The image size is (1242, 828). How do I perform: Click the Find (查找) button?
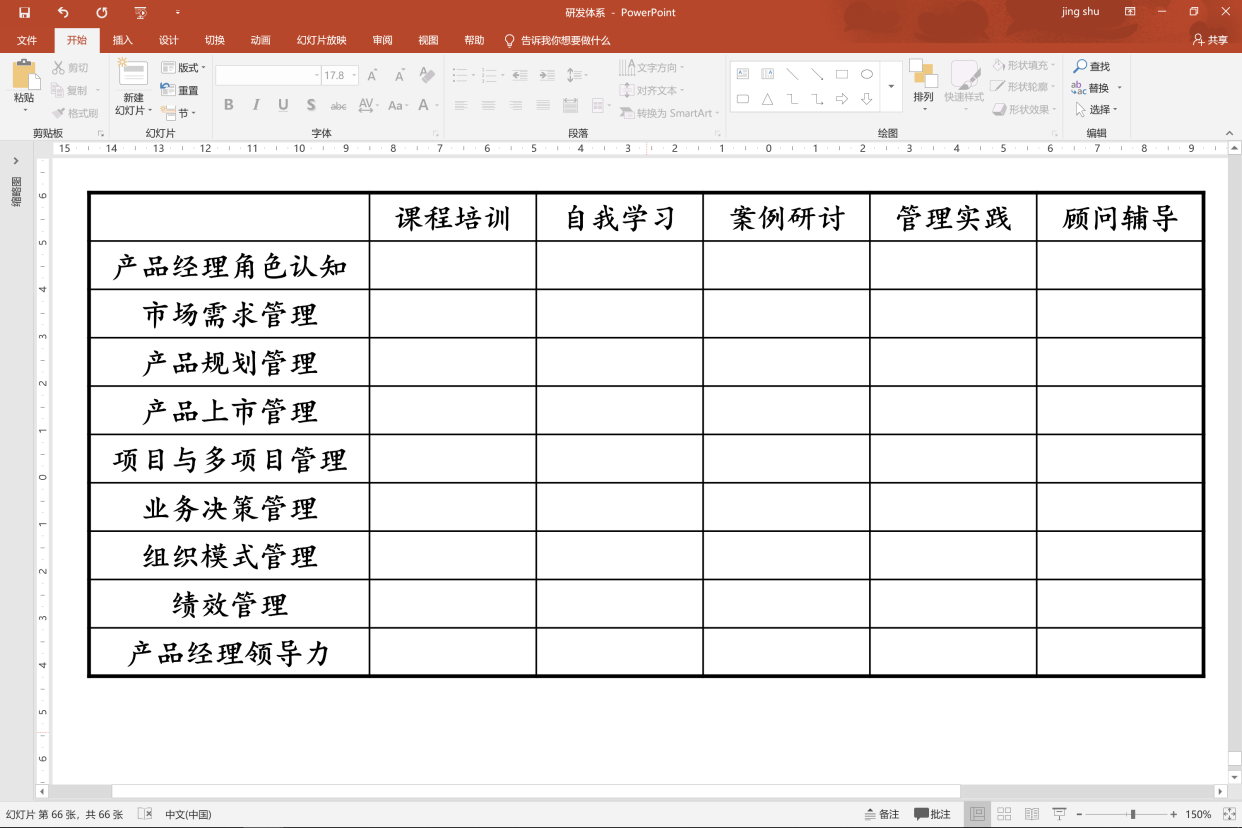(x=1092, y=66)
